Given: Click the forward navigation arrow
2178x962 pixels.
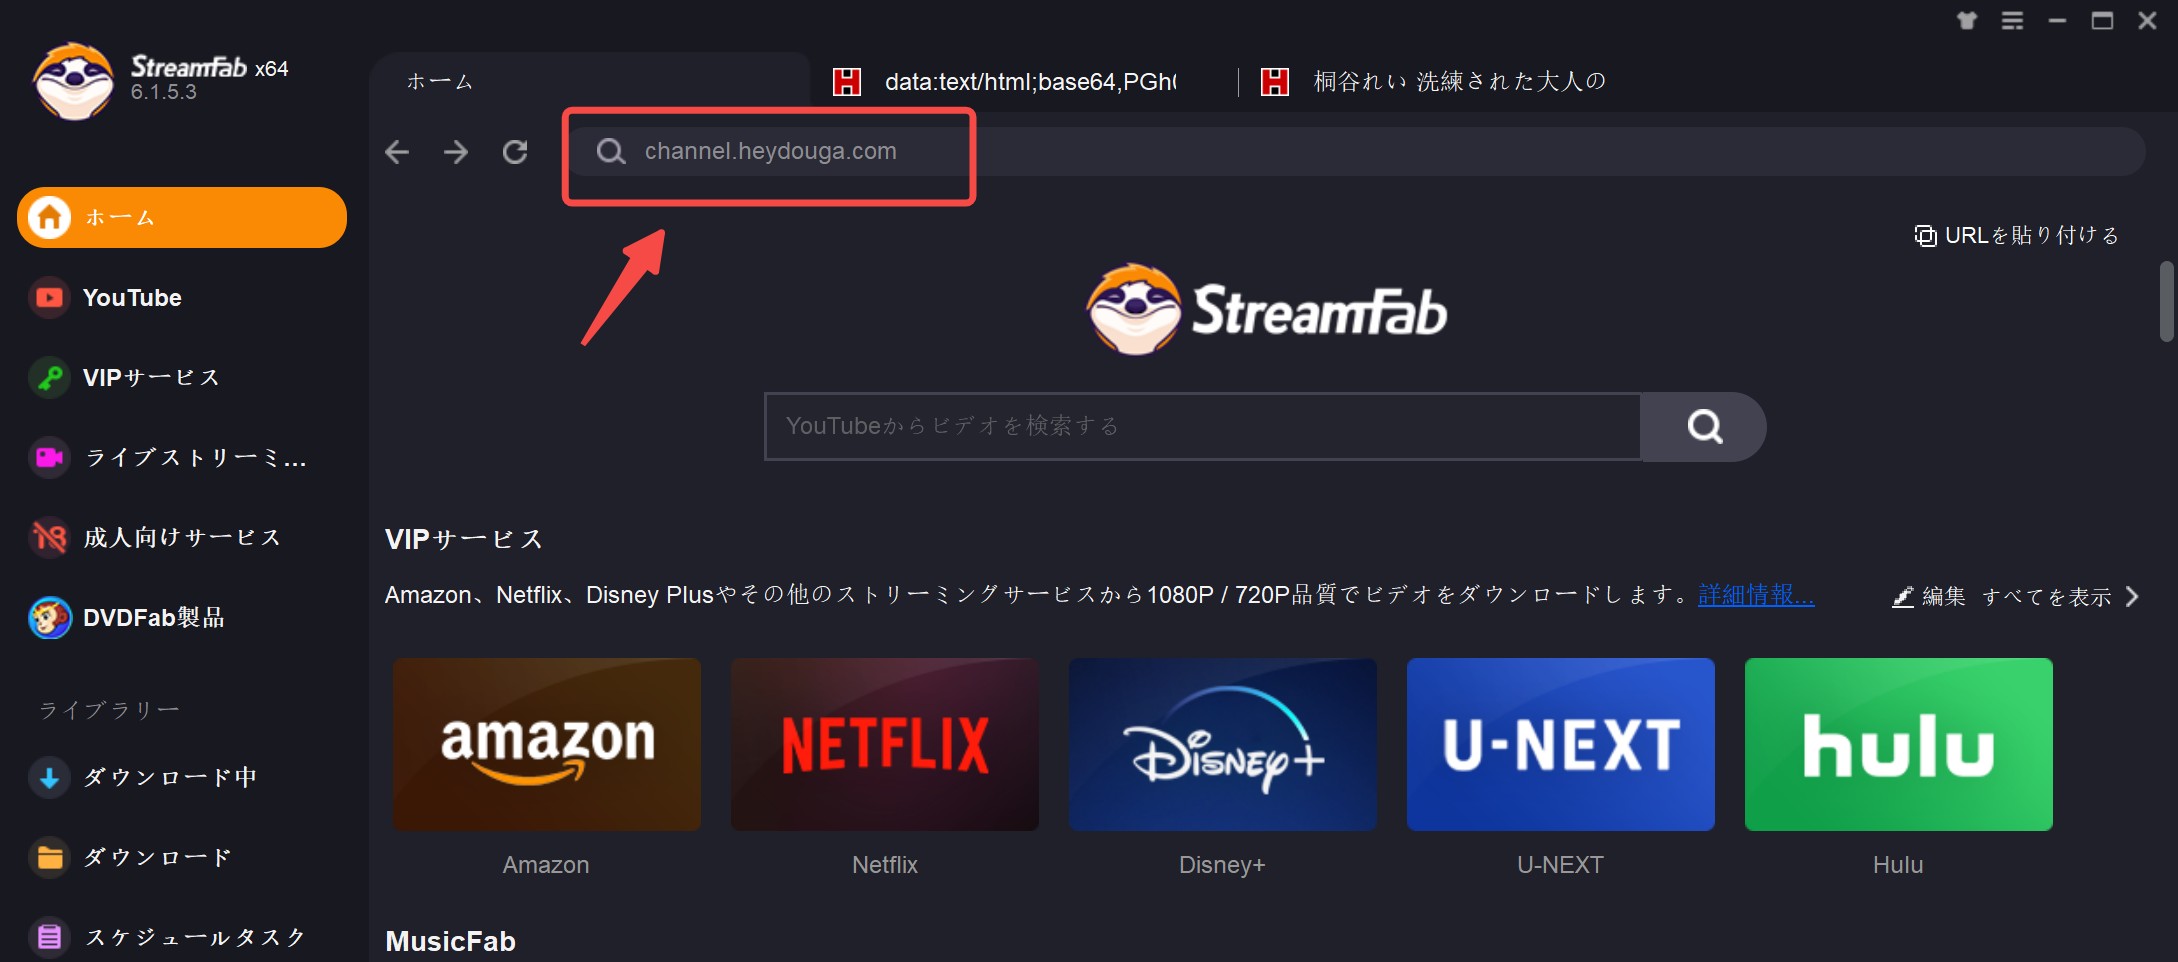Looking at the screenshot, I should click(x=456, y=152).
